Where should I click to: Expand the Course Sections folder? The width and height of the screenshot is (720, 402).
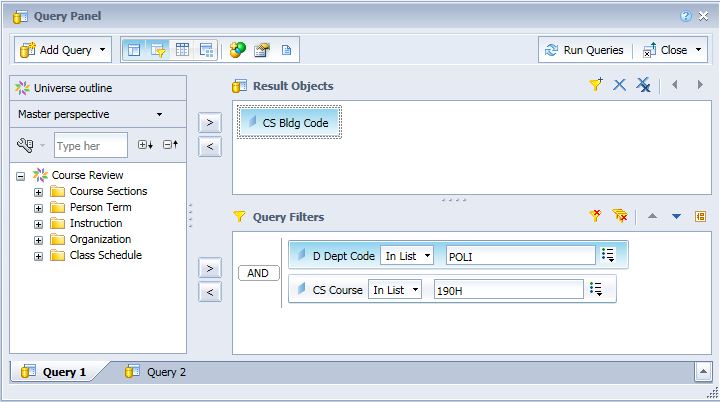tap(39, 192)
